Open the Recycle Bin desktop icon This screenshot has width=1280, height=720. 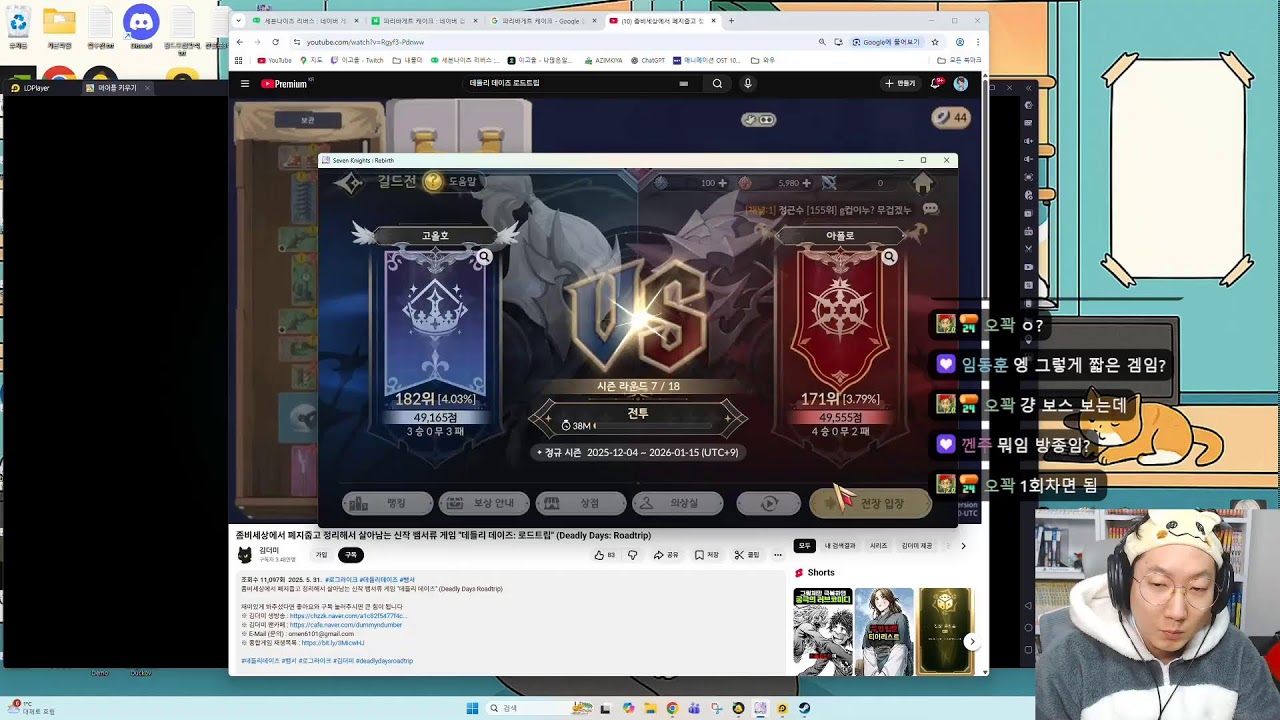coord(18,27)
